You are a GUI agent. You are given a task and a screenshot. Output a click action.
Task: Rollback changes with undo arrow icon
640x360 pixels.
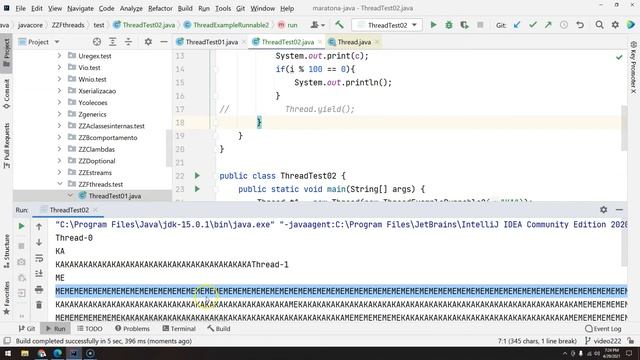point(580,25)
